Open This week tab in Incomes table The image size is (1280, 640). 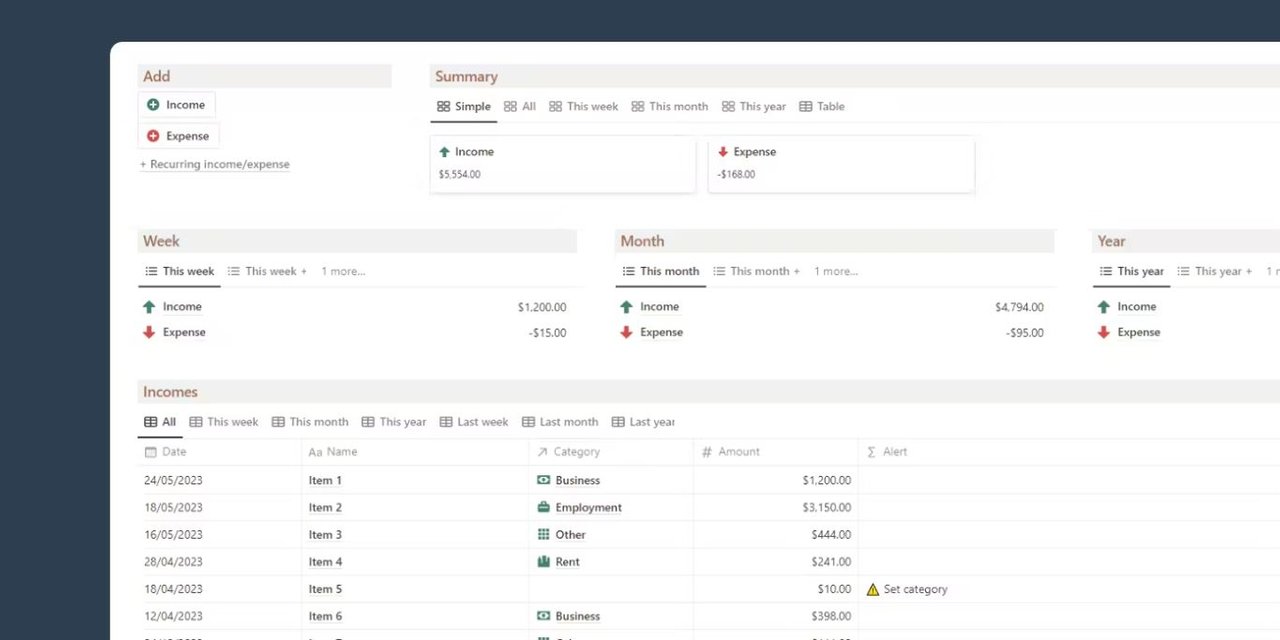pyautogui.click(x=224, y=422)
